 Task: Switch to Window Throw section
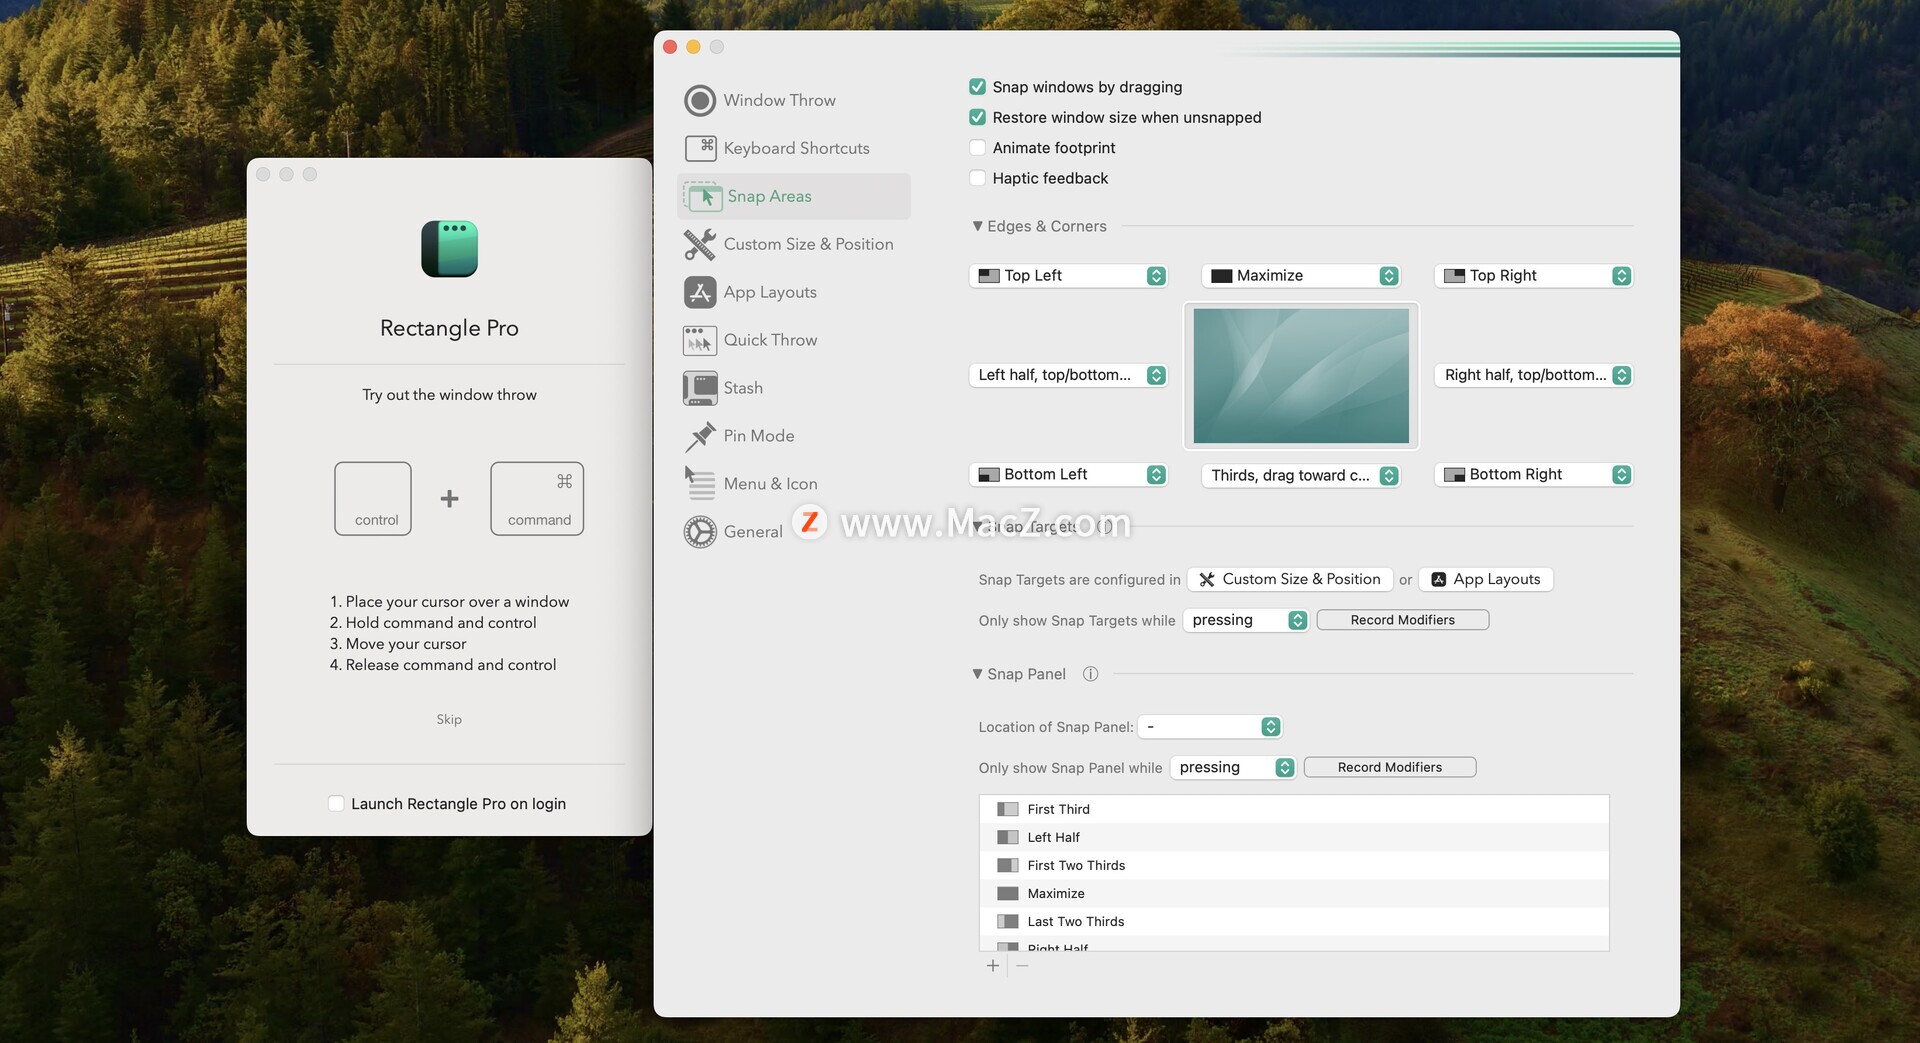[x=780, y=100]
